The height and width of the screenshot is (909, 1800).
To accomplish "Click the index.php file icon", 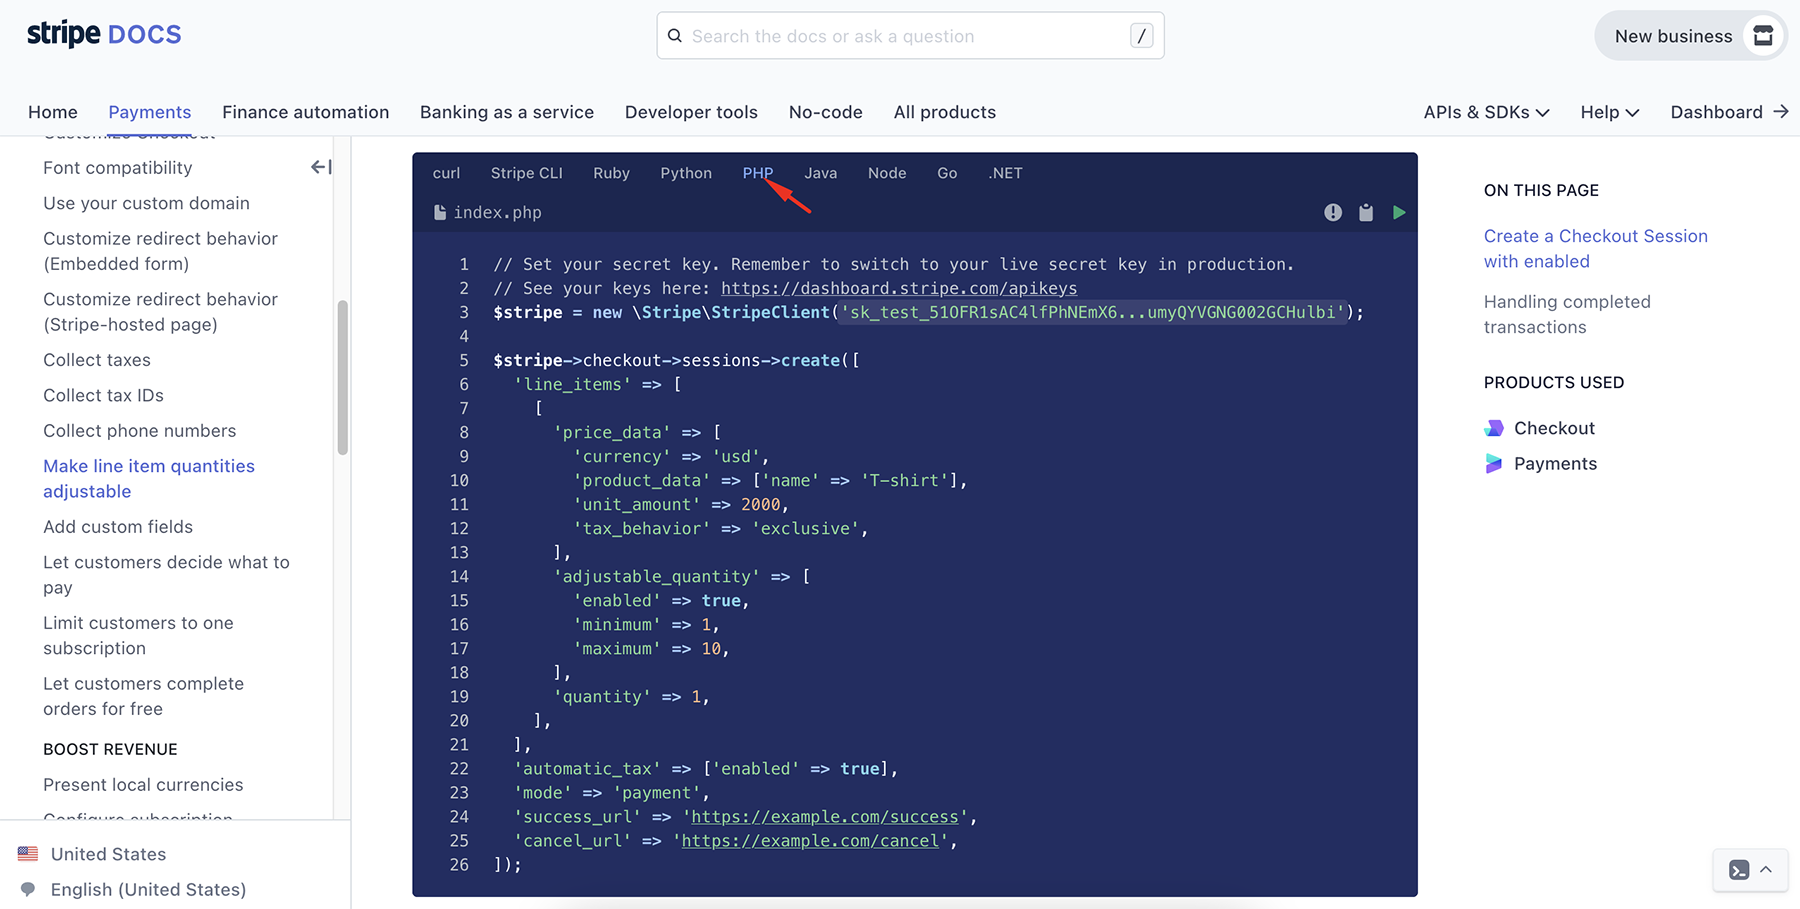I will coord(439,212).
